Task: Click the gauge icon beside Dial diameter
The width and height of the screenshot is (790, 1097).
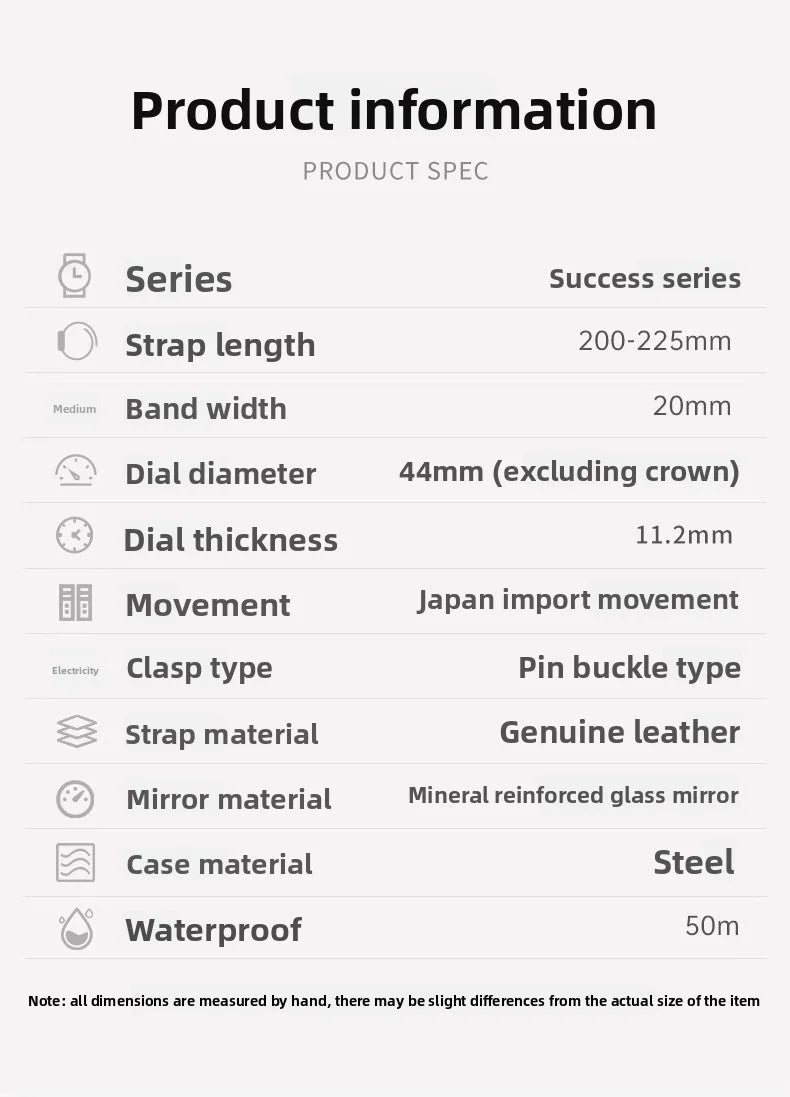Action: point(76,470)
